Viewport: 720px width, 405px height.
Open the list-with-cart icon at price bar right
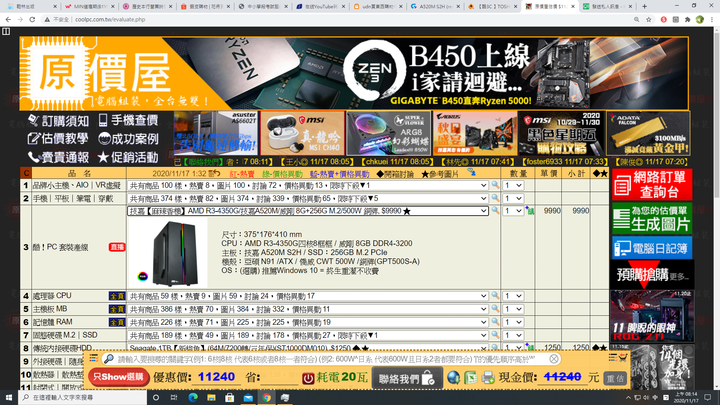pos(618,358)
